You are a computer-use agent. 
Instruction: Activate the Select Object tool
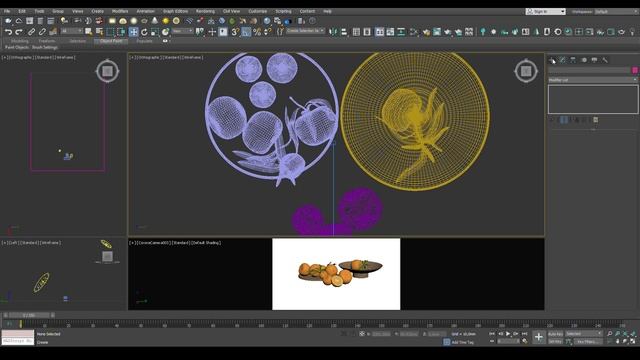(x=89, y=32)
